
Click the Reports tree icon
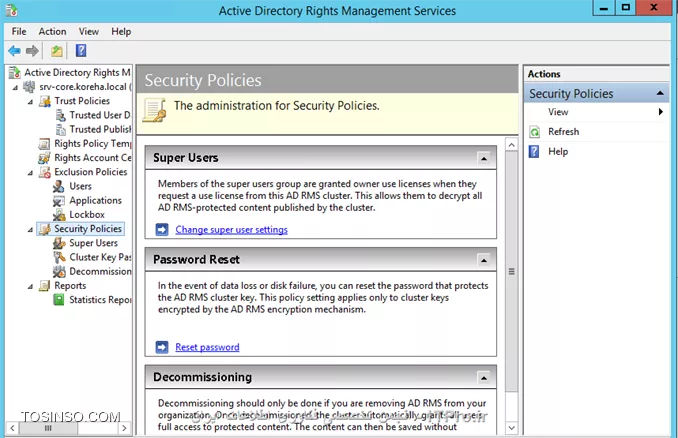point(44,286)
